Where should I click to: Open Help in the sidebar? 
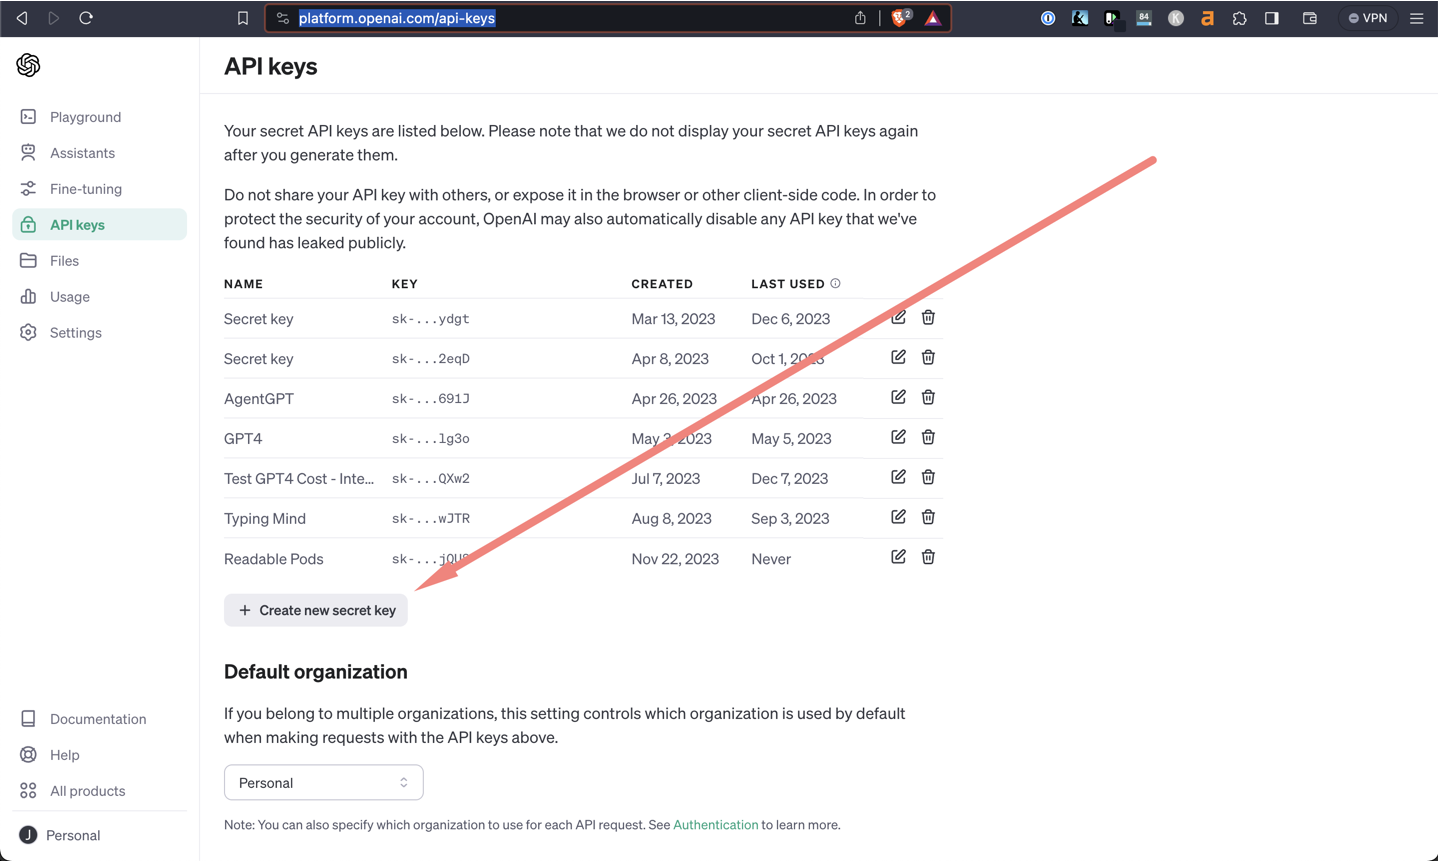[x=99, y=755]
